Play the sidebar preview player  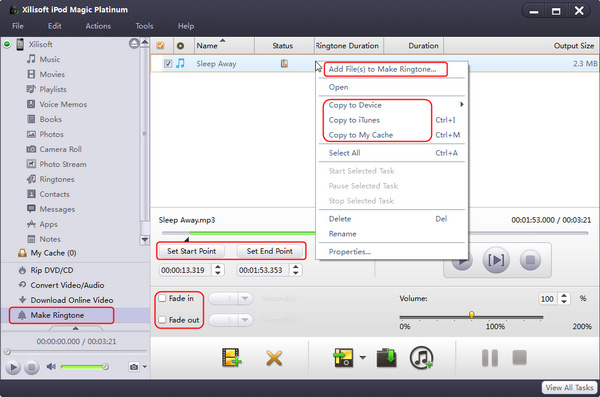tap(13, 367)
